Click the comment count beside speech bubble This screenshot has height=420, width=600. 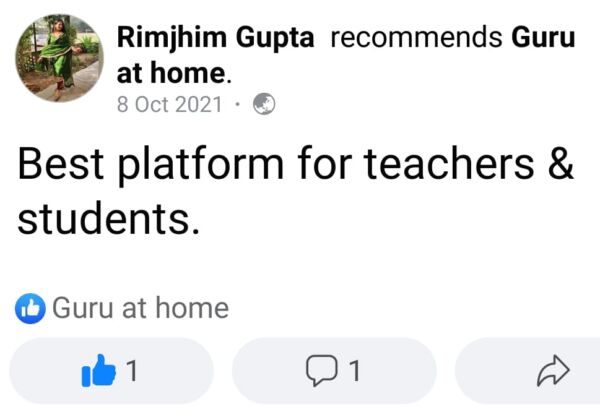353,371
